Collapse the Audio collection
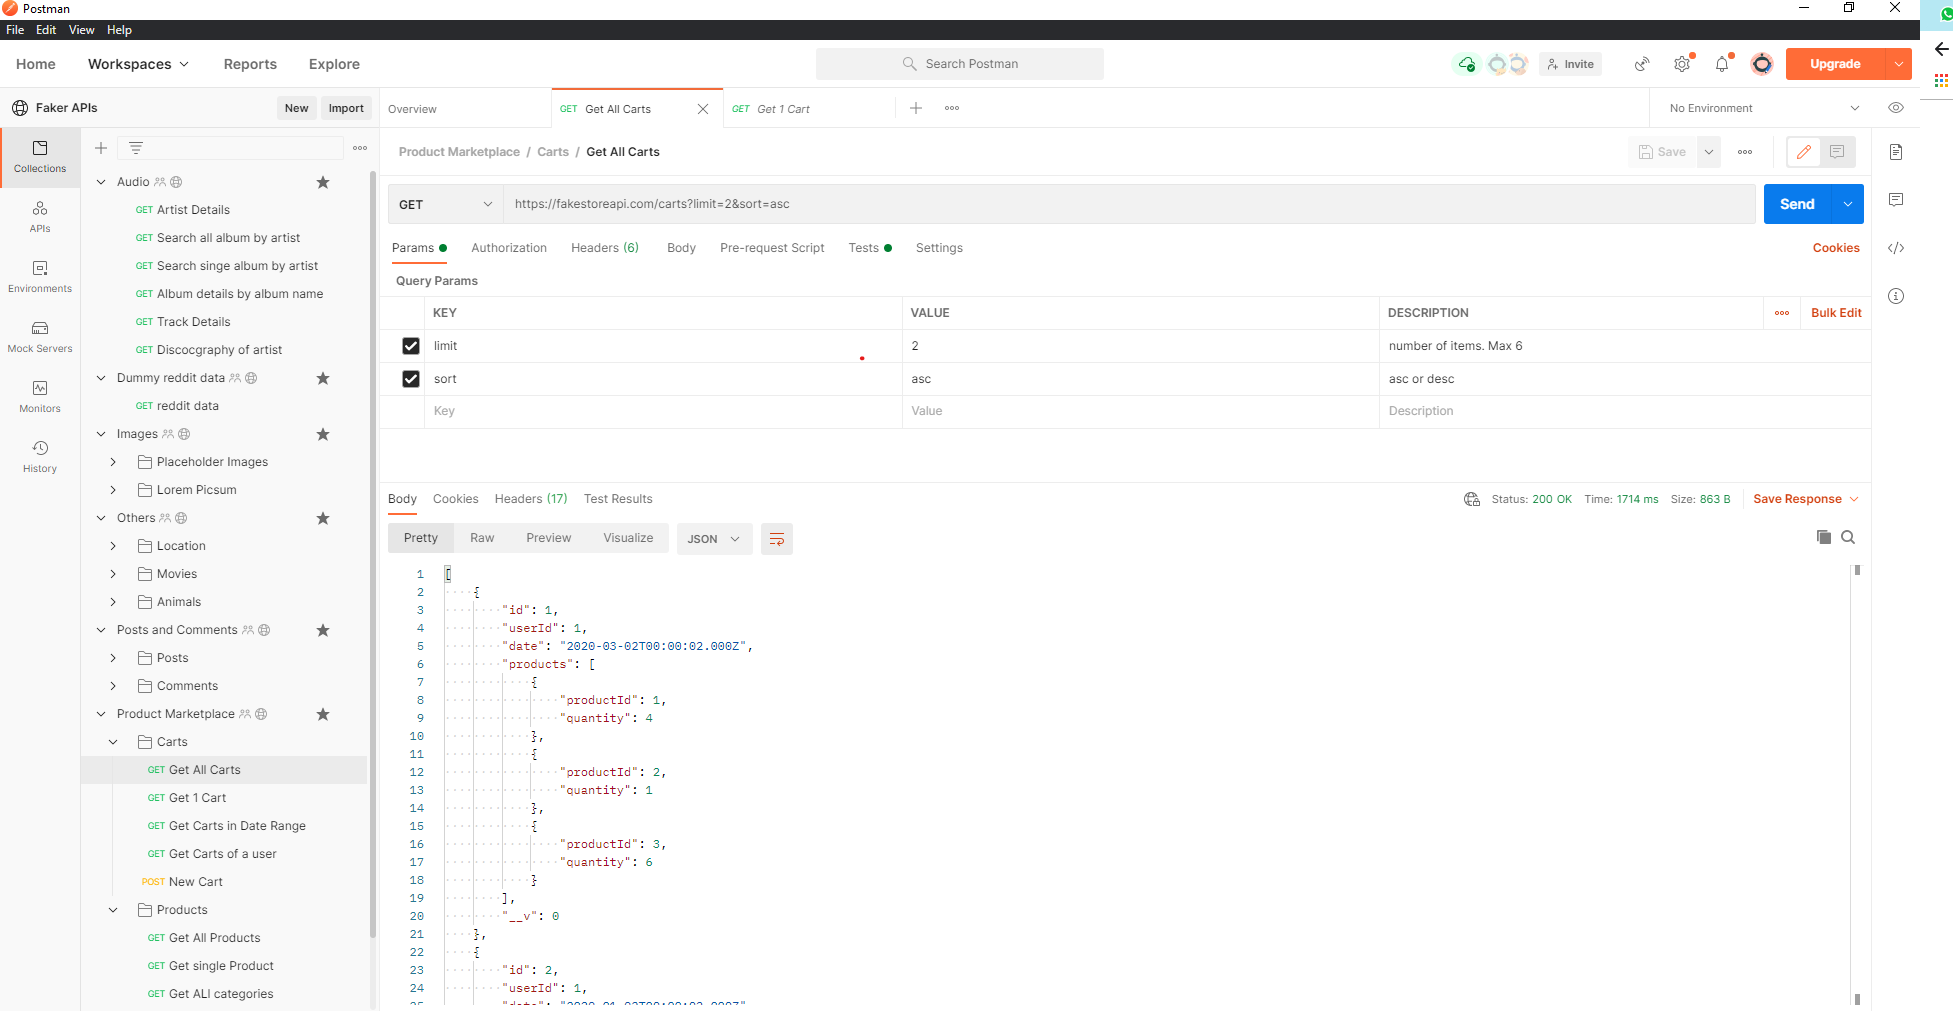This screenshot has width=1953, height=1011. click(x=101, y=182)
